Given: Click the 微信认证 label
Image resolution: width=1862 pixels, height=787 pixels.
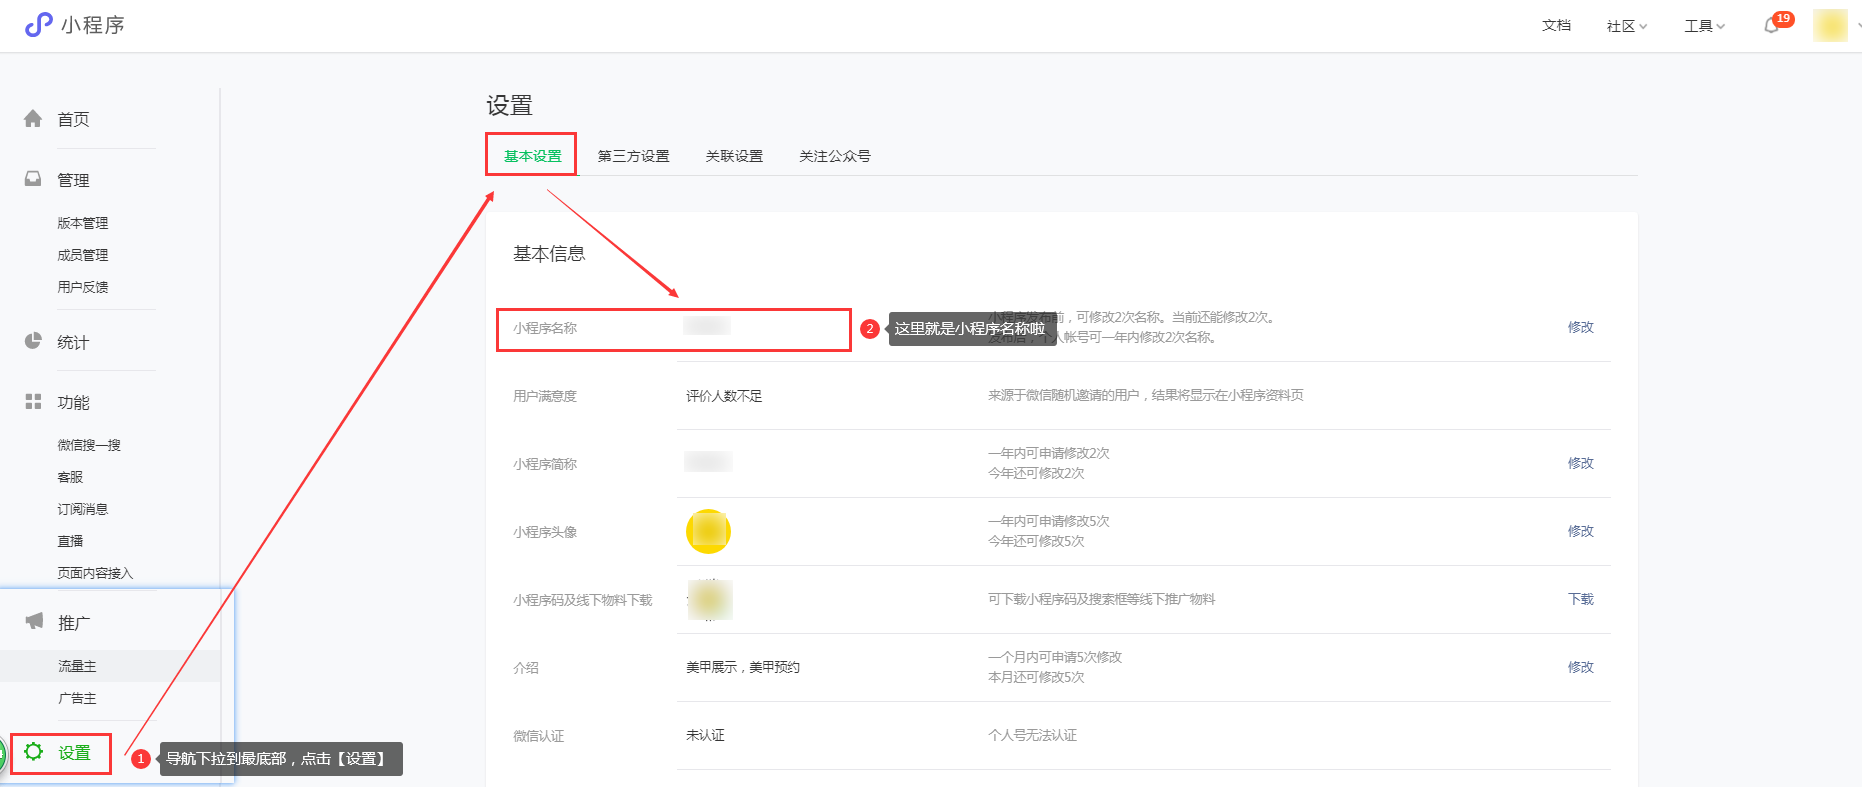Looking at the screenshot, I should click(539, 736).
